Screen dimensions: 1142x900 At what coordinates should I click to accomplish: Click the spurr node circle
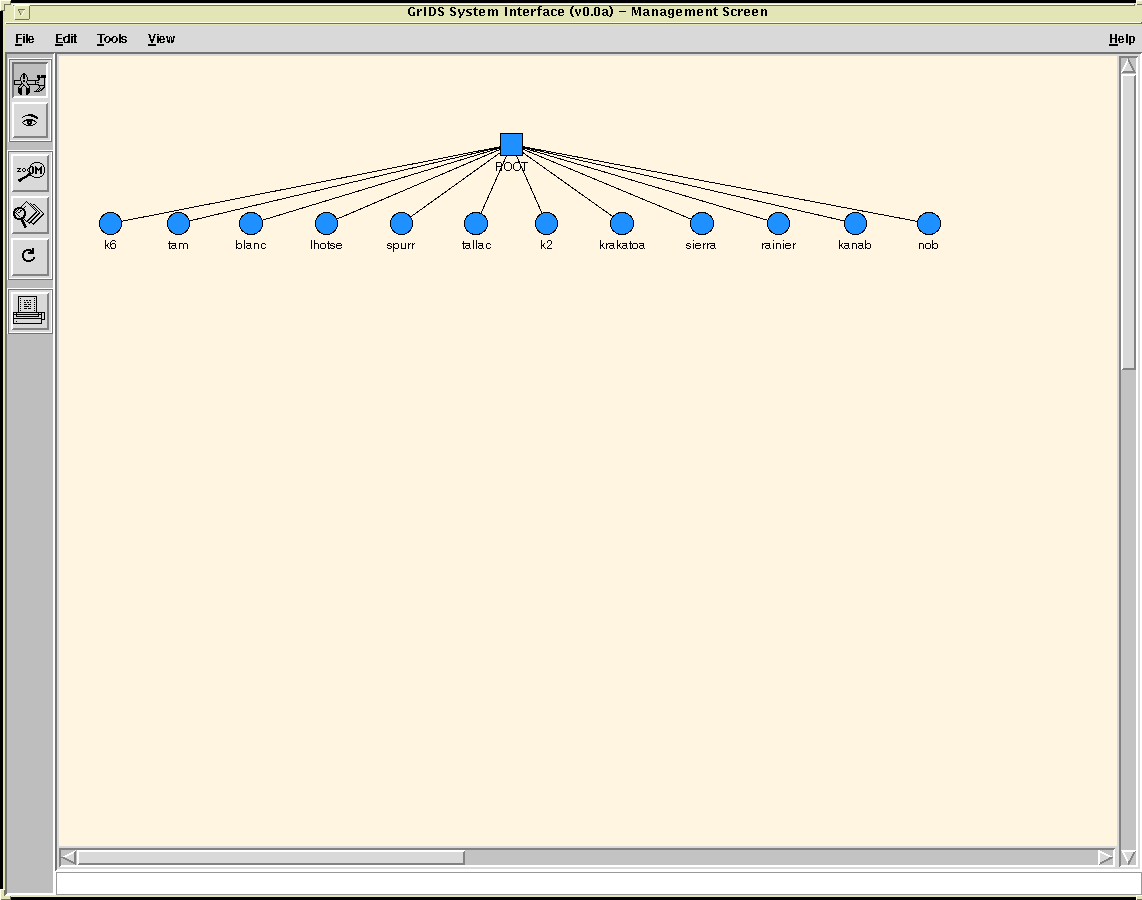(x=401, y=224)
